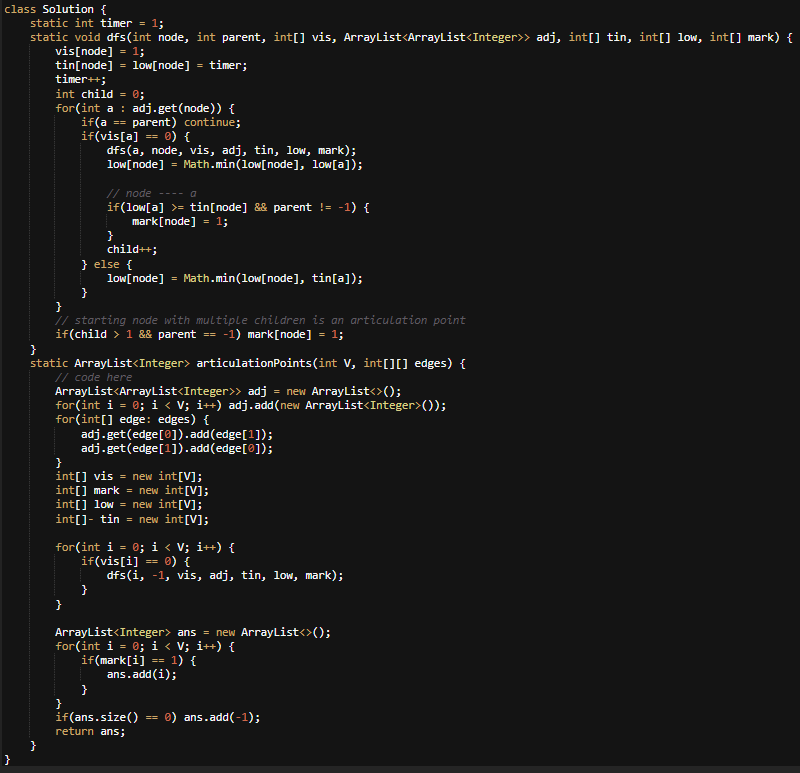Click the 'articulationPoints' method name

254,363
